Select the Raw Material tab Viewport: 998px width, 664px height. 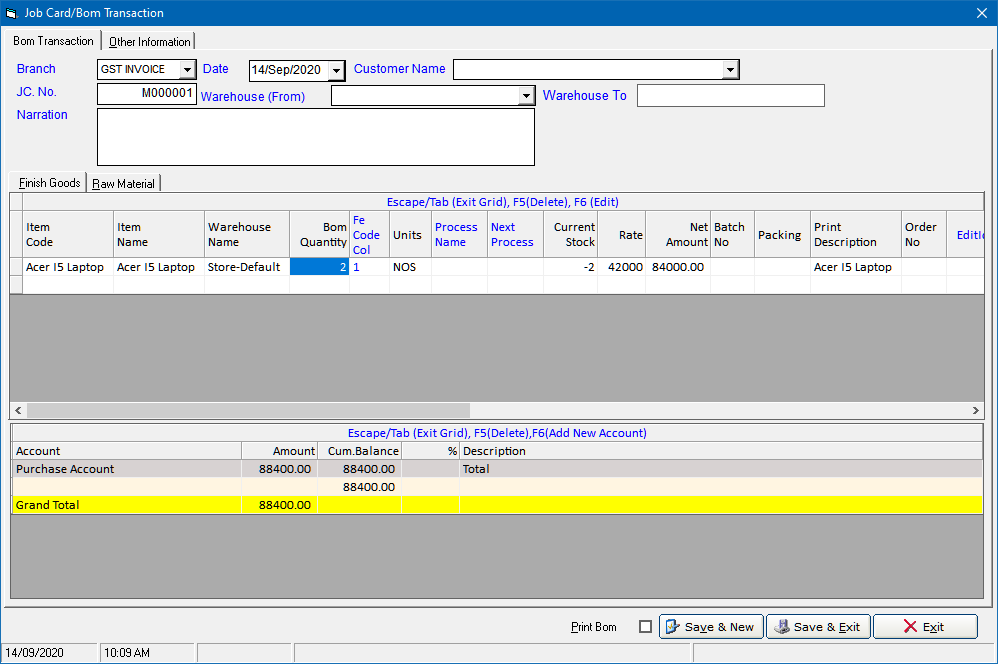point(123,184)
